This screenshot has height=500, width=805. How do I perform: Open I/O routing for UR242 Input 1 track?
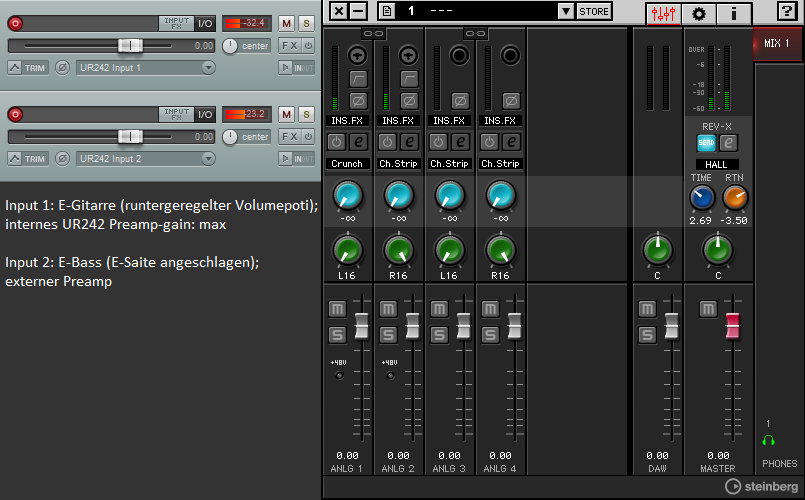205,23
